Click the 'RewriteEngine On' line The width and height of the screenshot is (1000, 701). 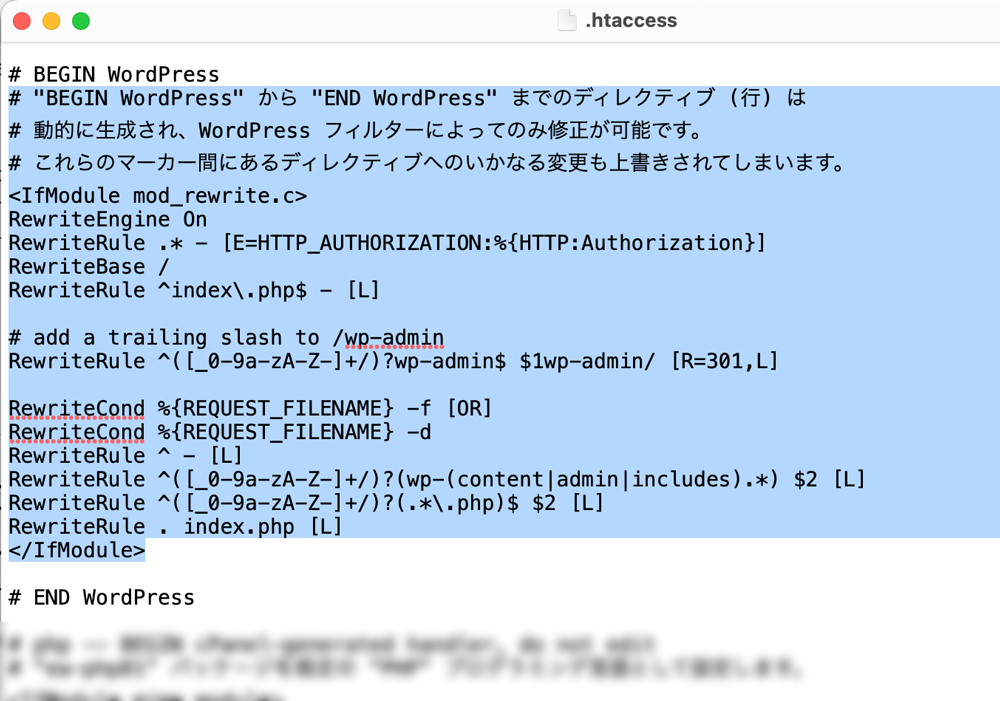point(107,219)
